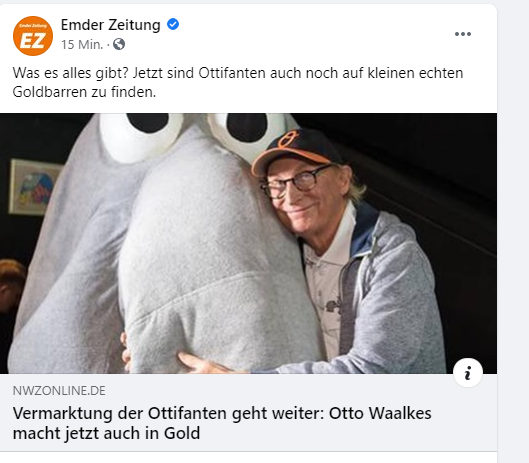Click the 15 Min. timestamp
The width and height of the screenshot is (529, 463).
(x=82, y=45)
